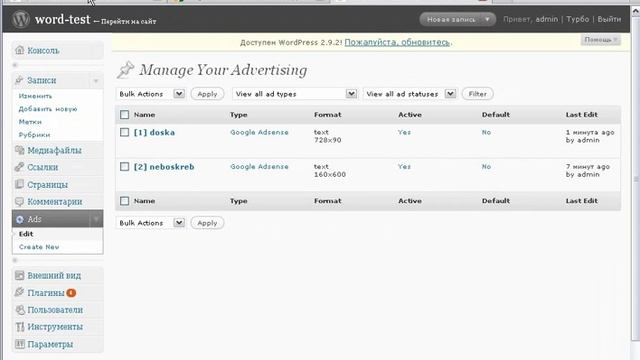640x360 pixels.
Task: Open Добавить новую under Записи
Action: point(48,109)
